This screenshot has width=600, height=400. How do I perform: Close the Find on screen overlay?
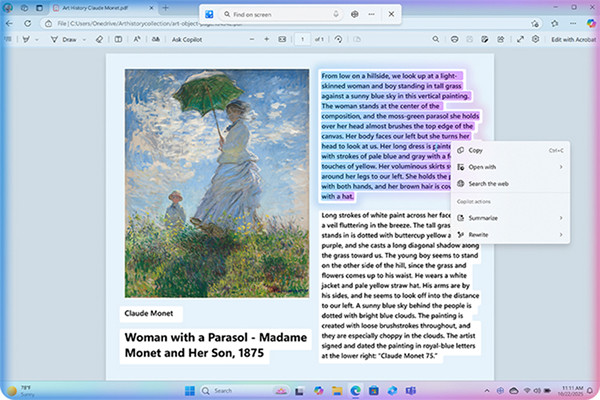391,14
